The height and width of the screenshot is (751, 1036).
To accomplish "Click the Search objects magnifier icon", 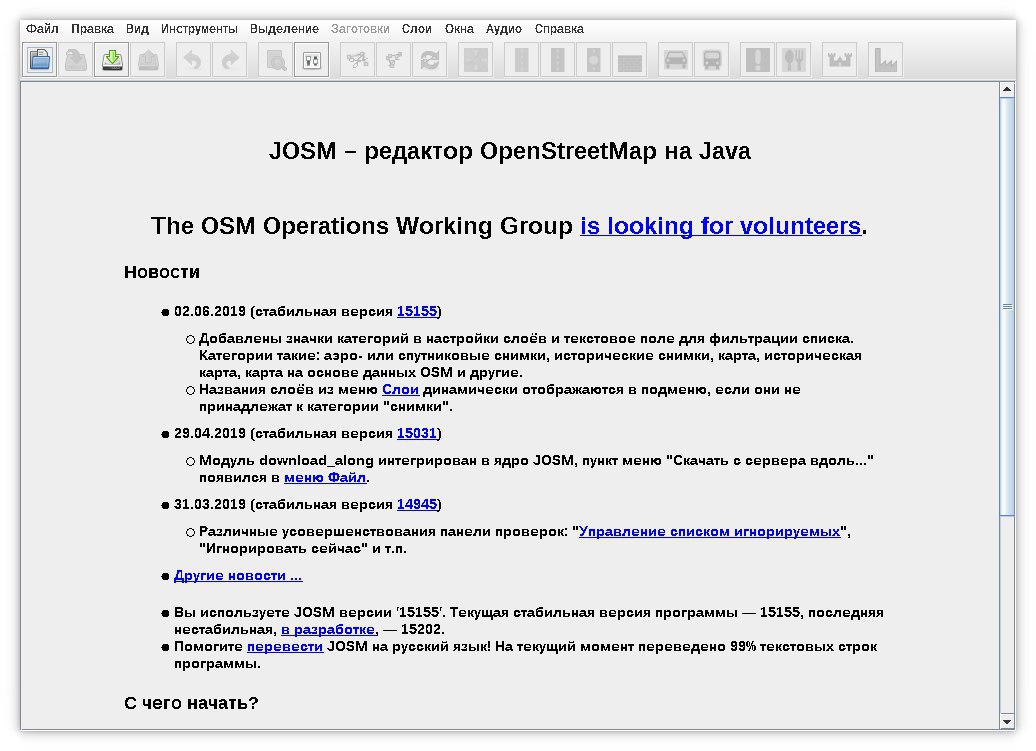I will tap(276, 60).
